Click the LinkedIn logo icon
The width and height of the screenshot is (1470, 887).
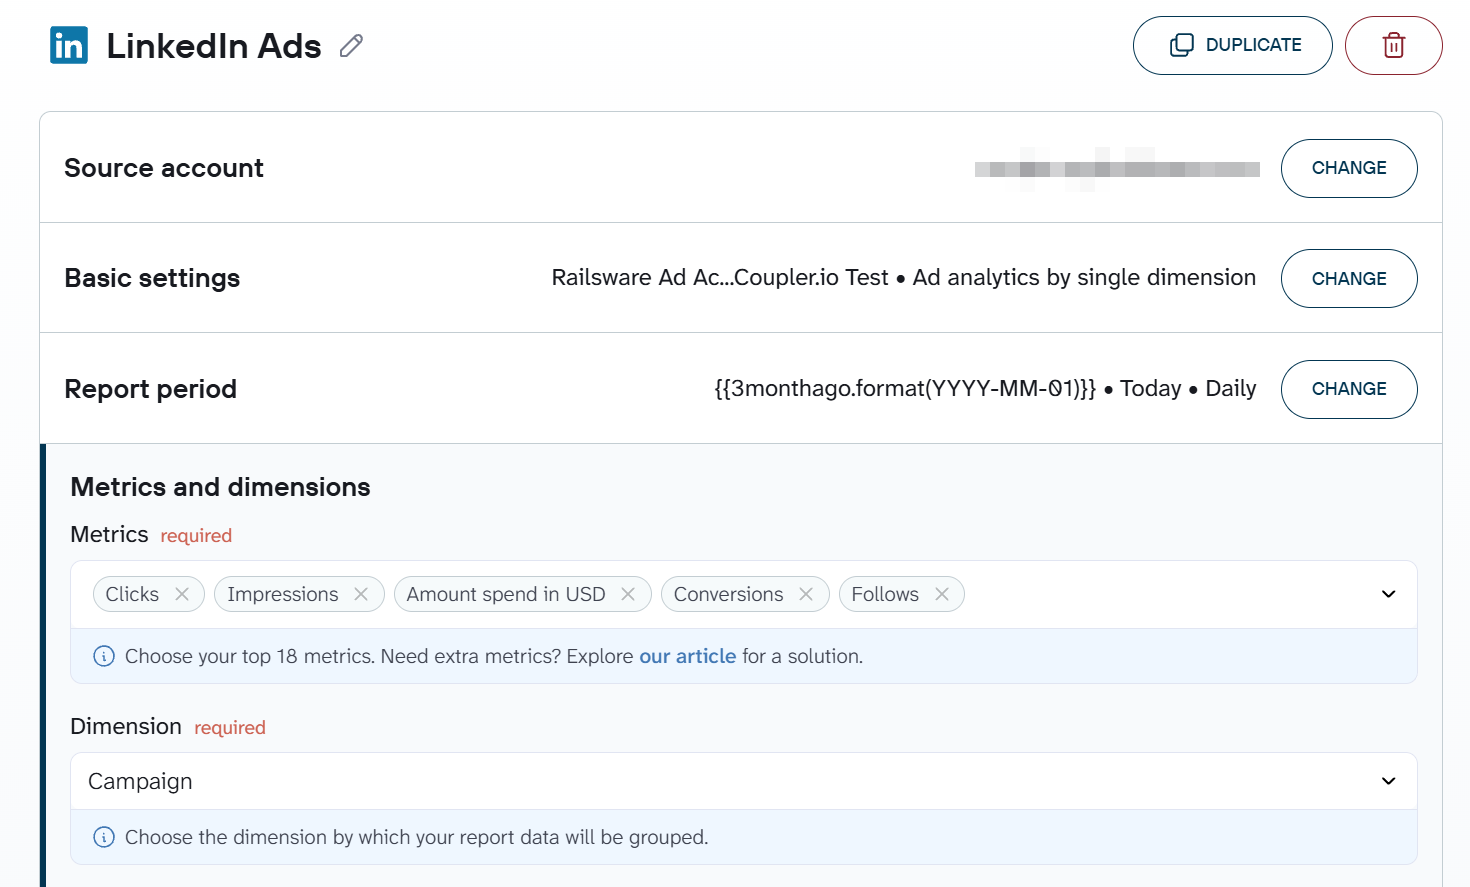[69, 45]
